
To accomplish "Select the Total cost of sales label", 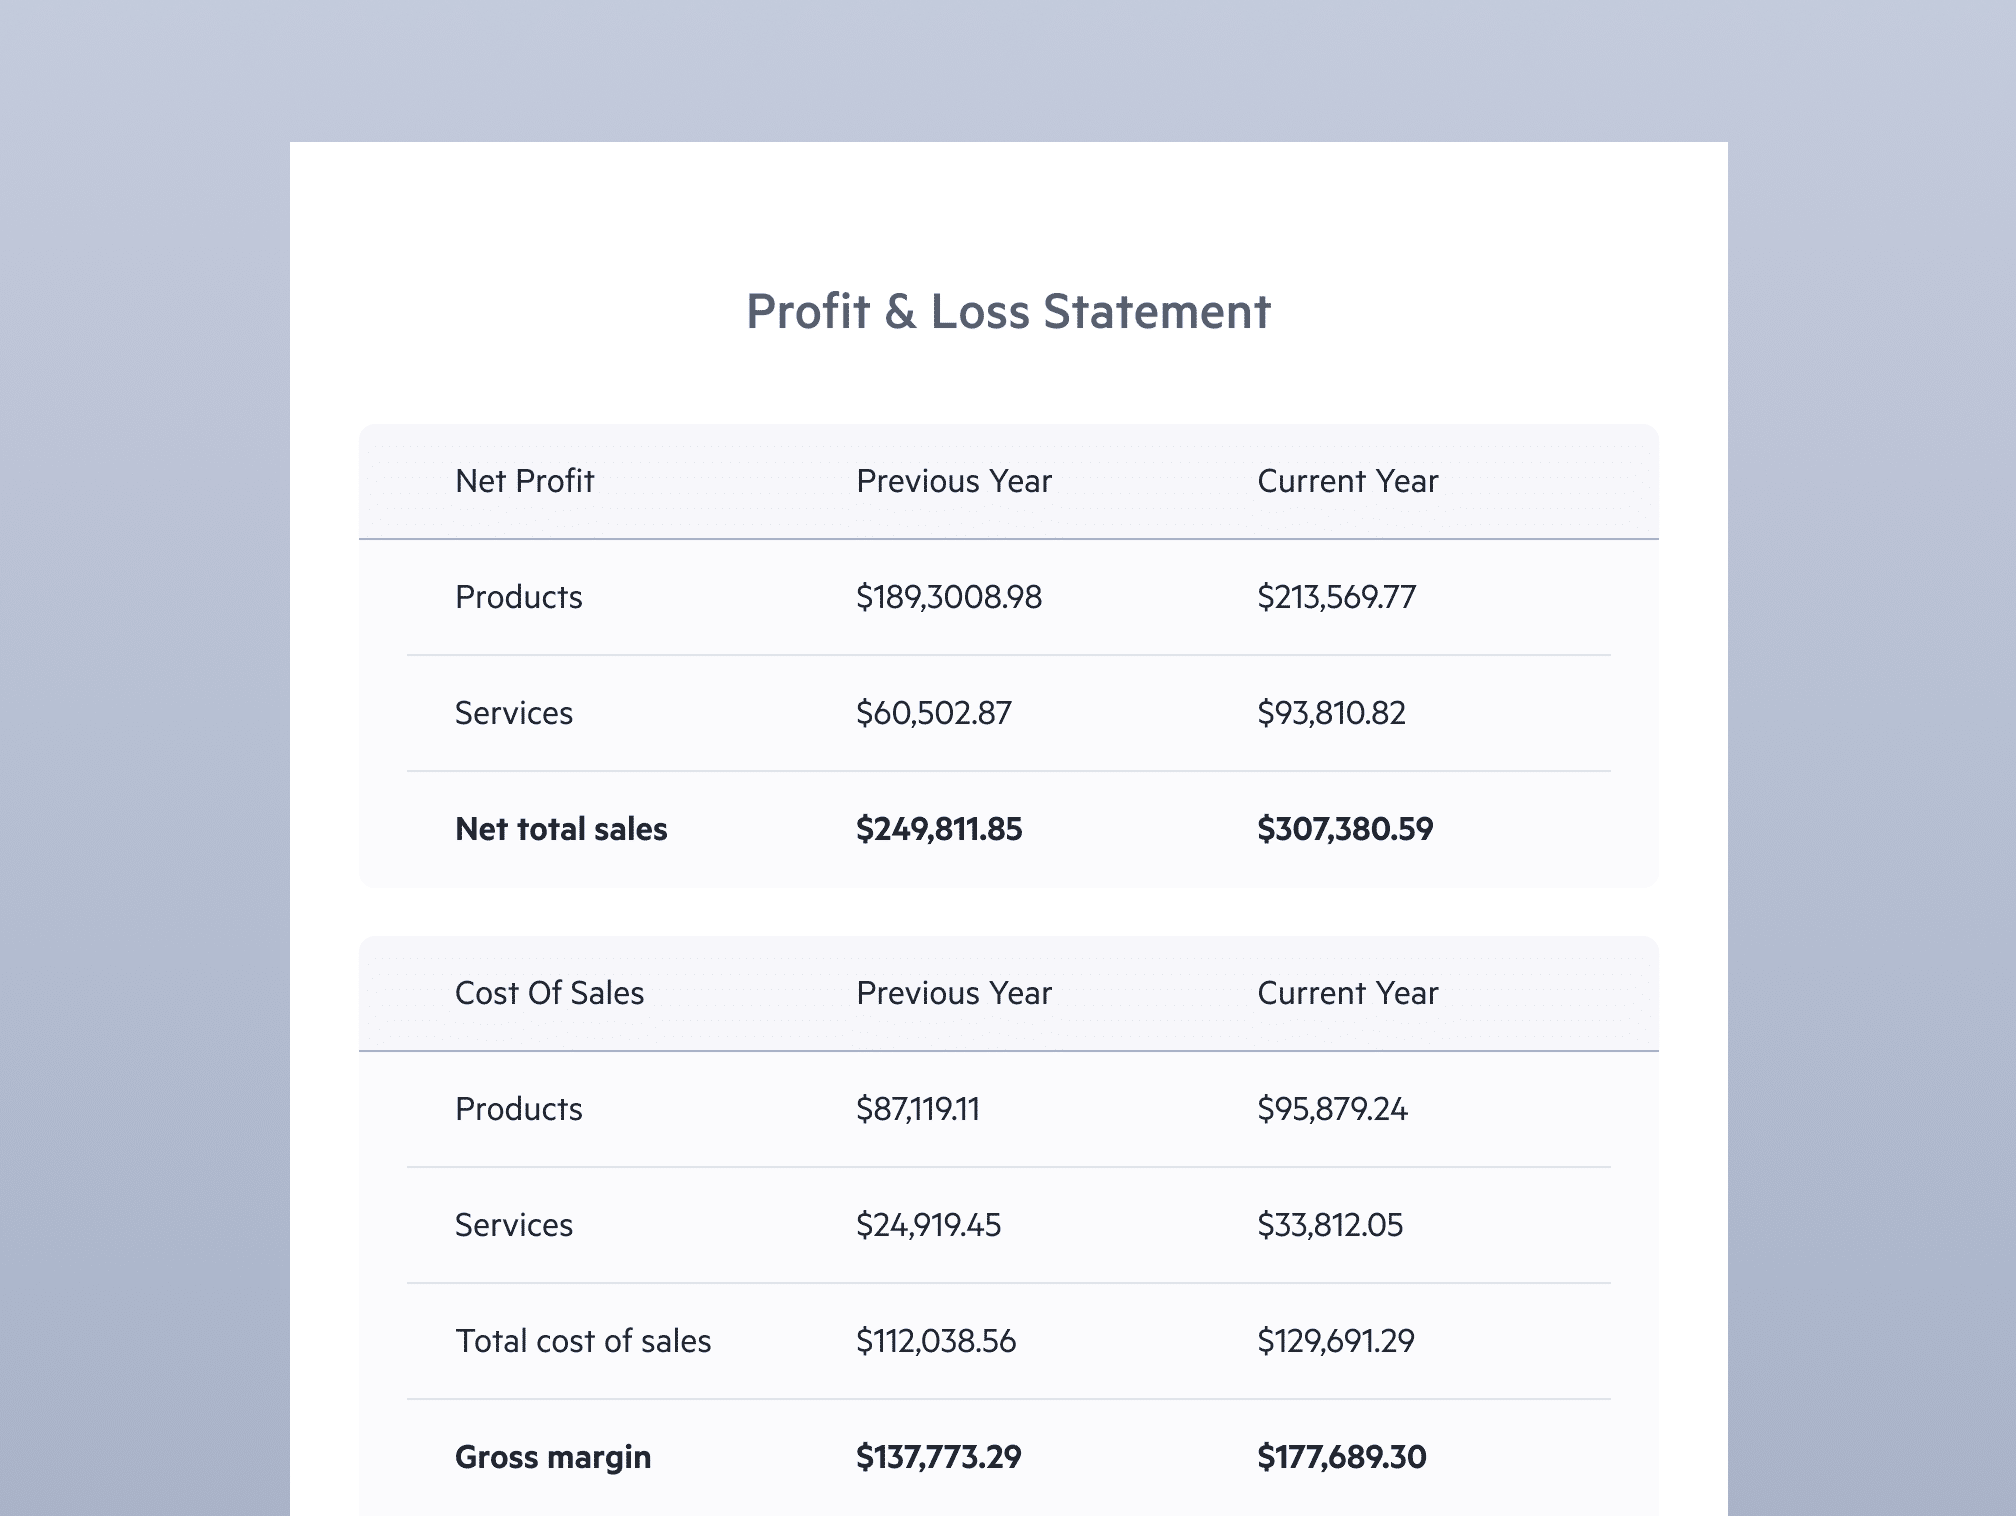I will (x=583, y=1341).
